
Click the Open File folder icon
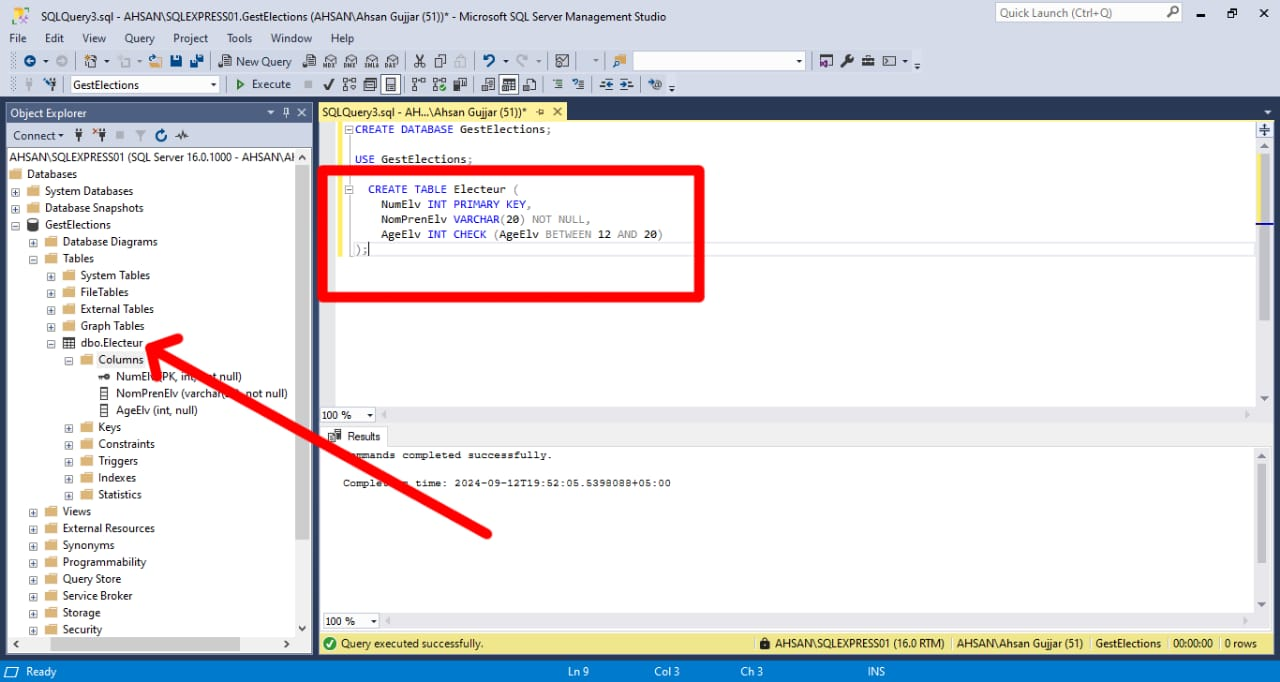(155, 61)
